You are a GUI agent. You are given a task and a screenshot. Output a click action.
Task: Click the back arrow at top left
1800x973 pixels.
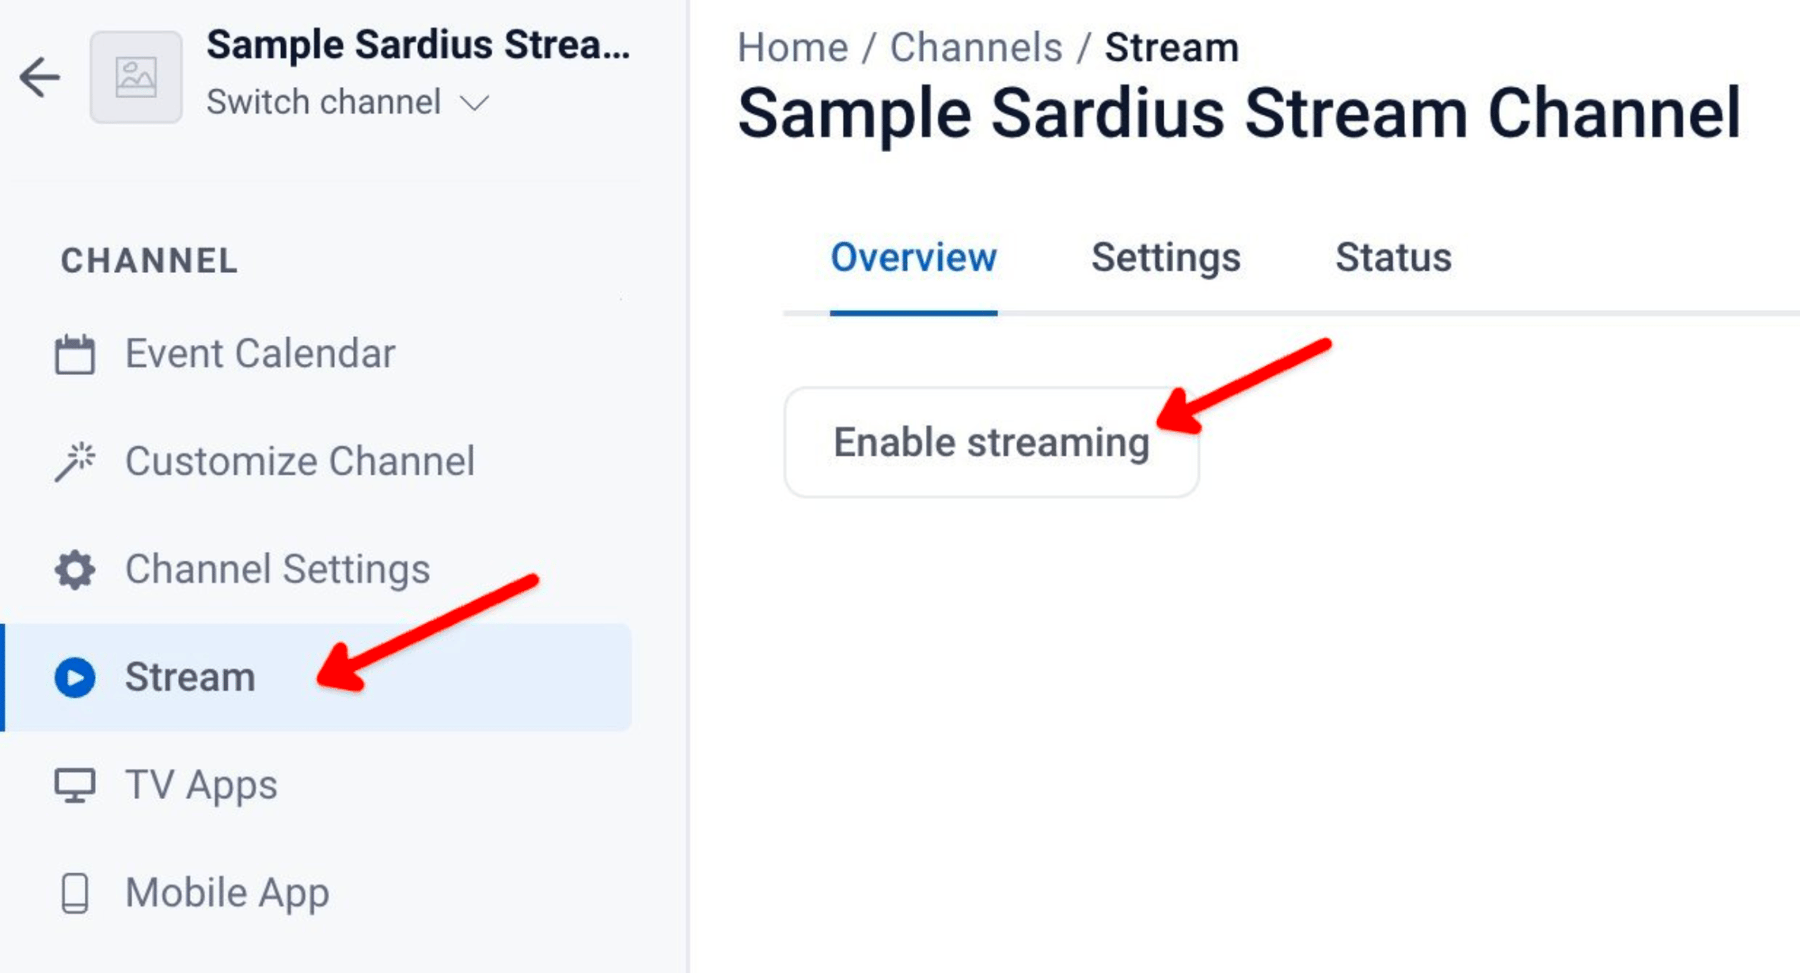point(40,76)
